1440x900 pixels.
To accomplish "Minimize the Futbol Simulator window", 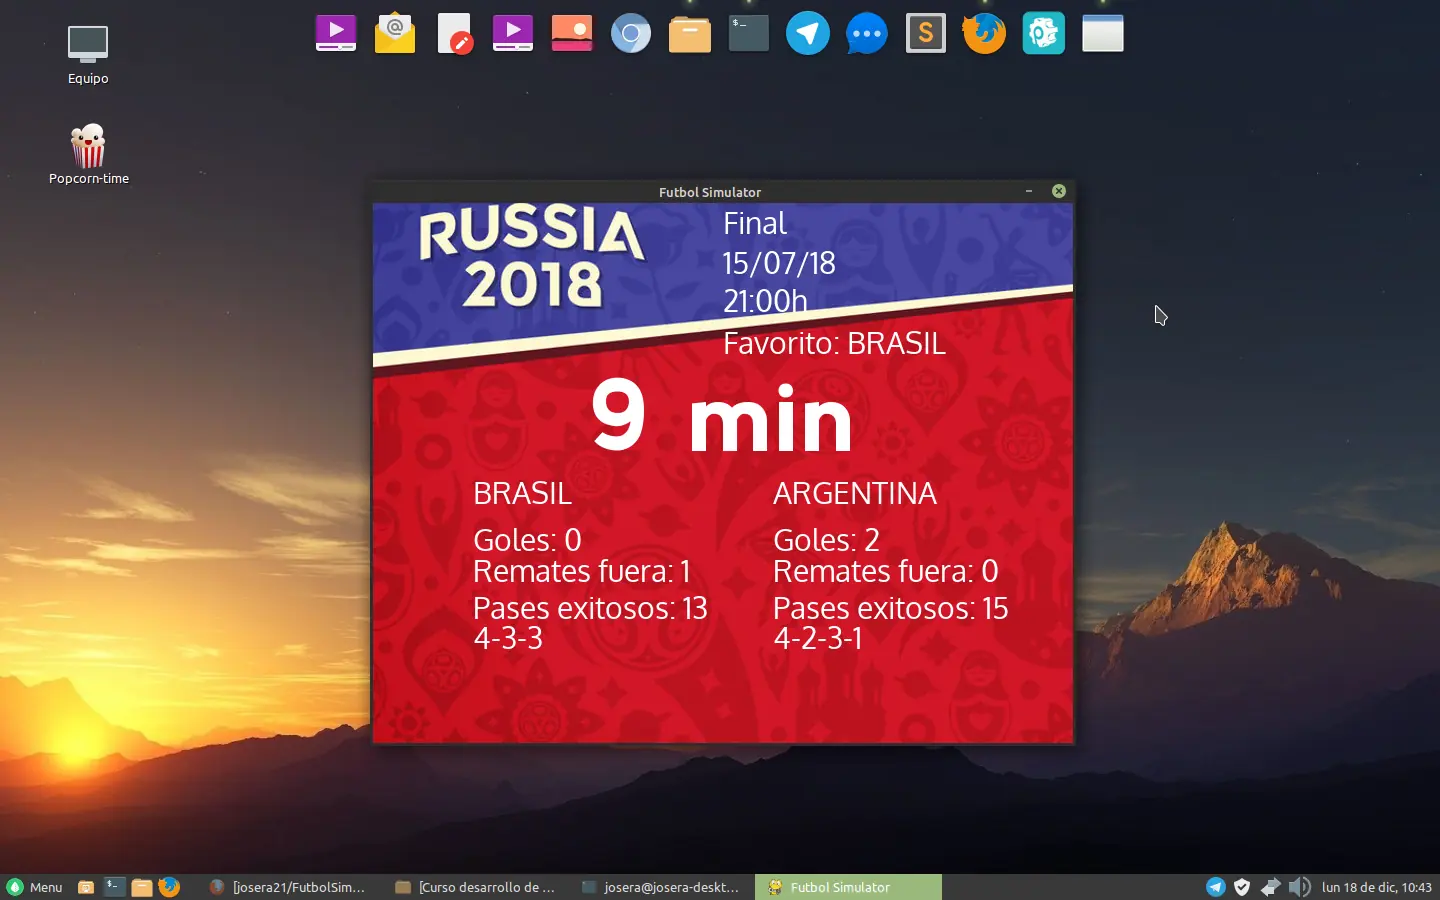I will pyautogui.click(x=1029, y=191).
